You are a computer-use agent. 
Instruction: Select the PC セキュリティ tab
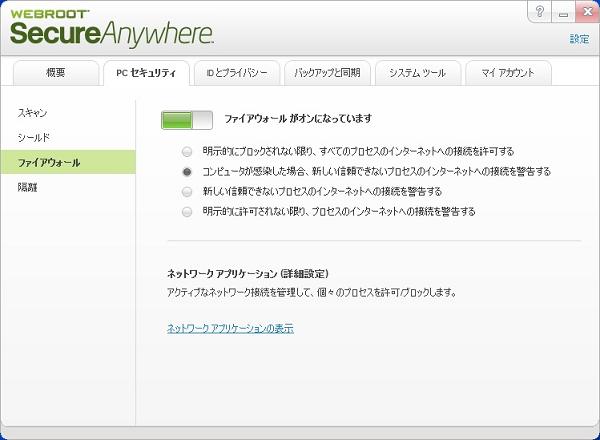point(146,73)
